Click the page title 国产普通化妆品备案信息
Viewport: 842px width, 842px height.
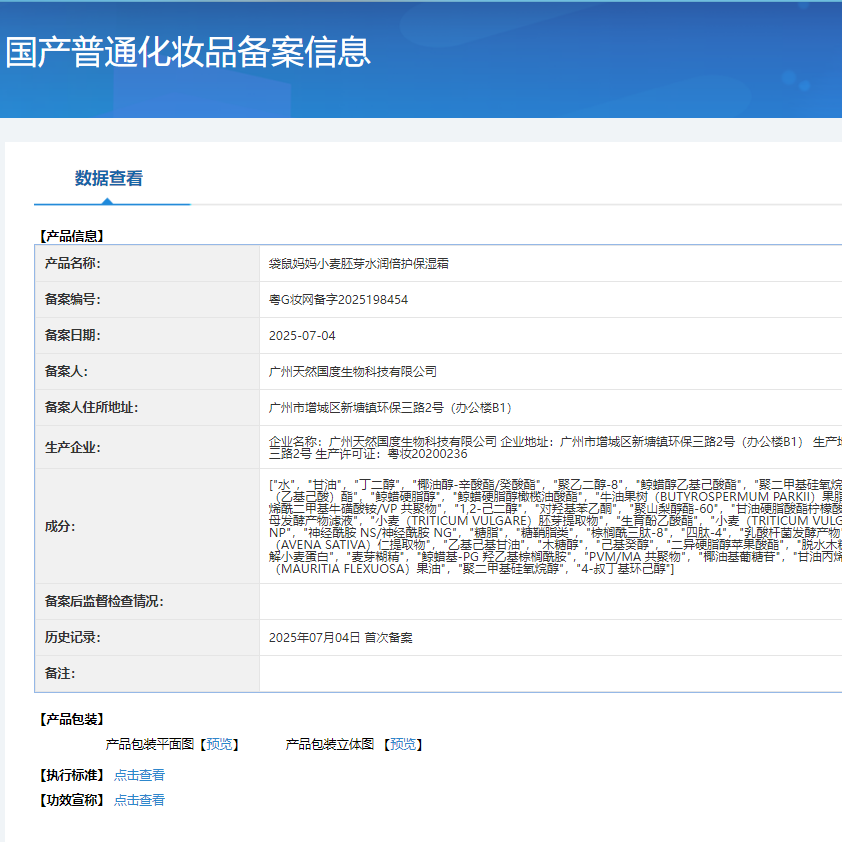[x=188, y=52]
